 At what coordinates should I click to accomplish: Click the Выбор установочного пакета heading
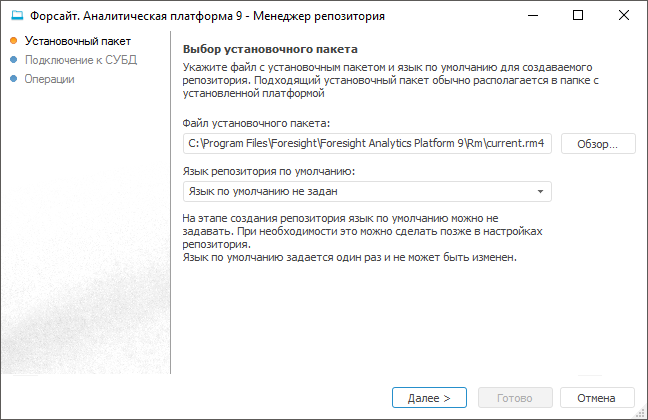270,48
